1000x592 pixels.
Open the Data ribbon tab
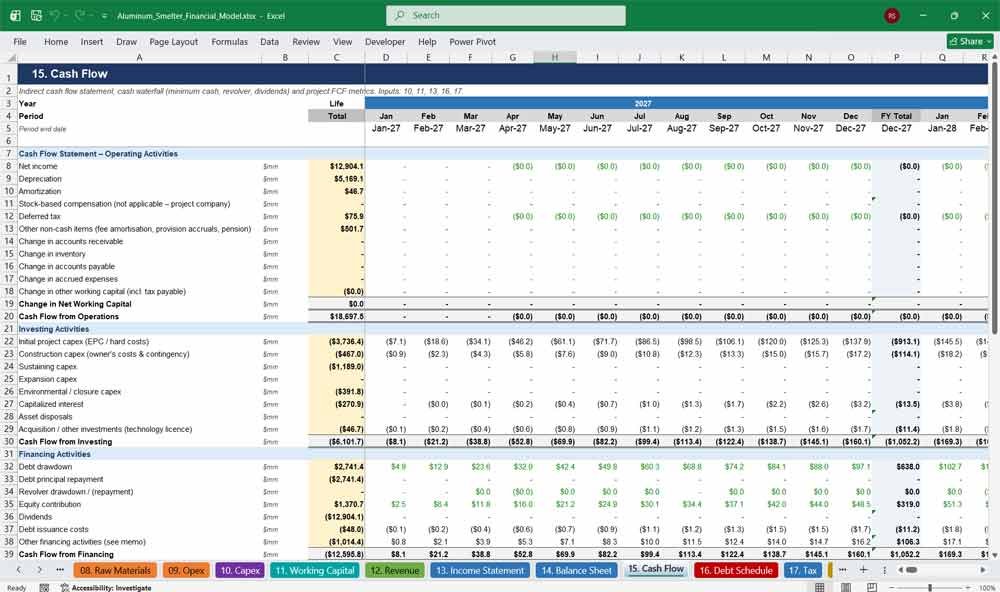point(269,41)
